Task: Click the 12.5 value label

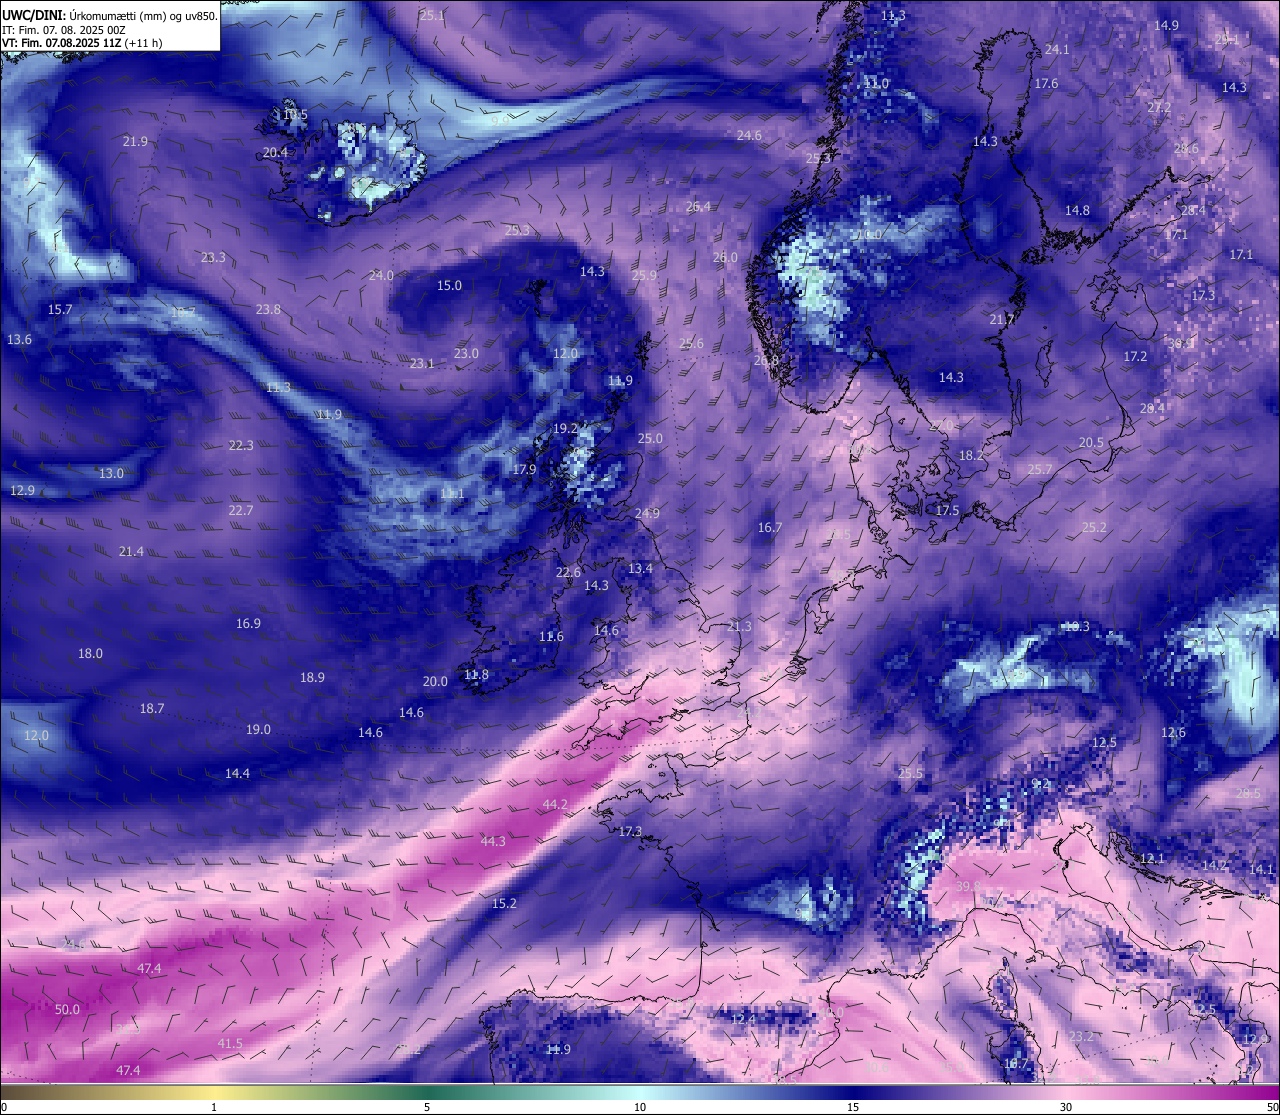Action: tap(1104, 743)
